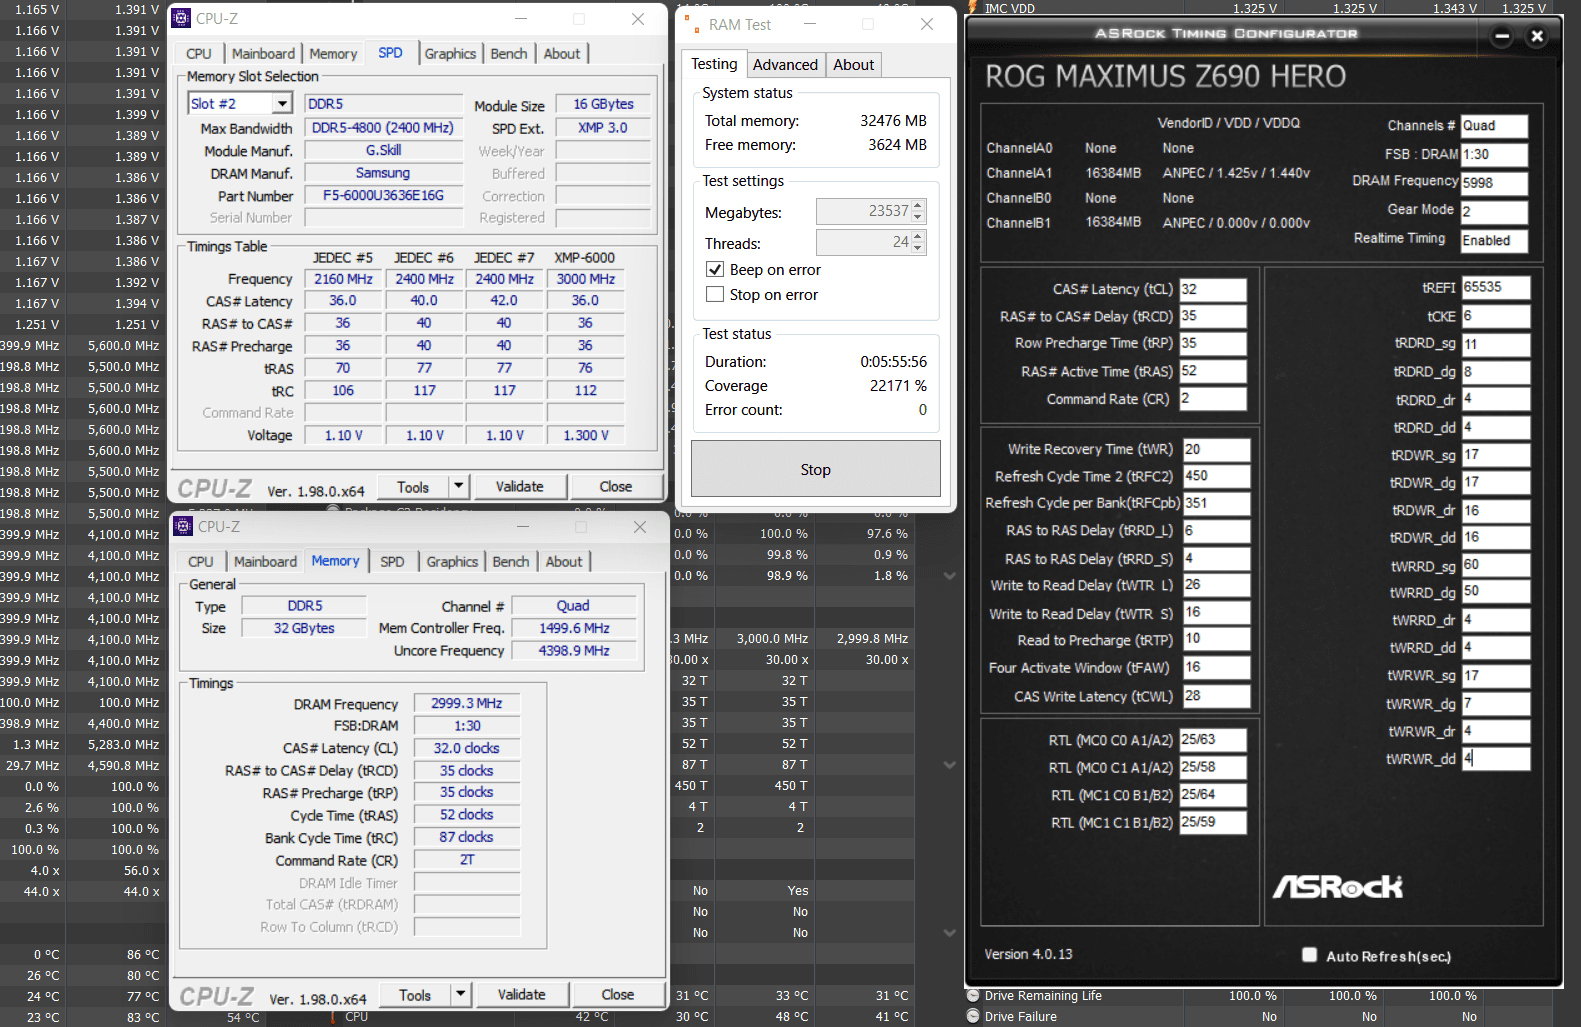Image resolution: width=1581 pixels, height=1027 pixels.
Task: Click Tools button in the bottom CPU-Z window
Action: click(415, 995)
